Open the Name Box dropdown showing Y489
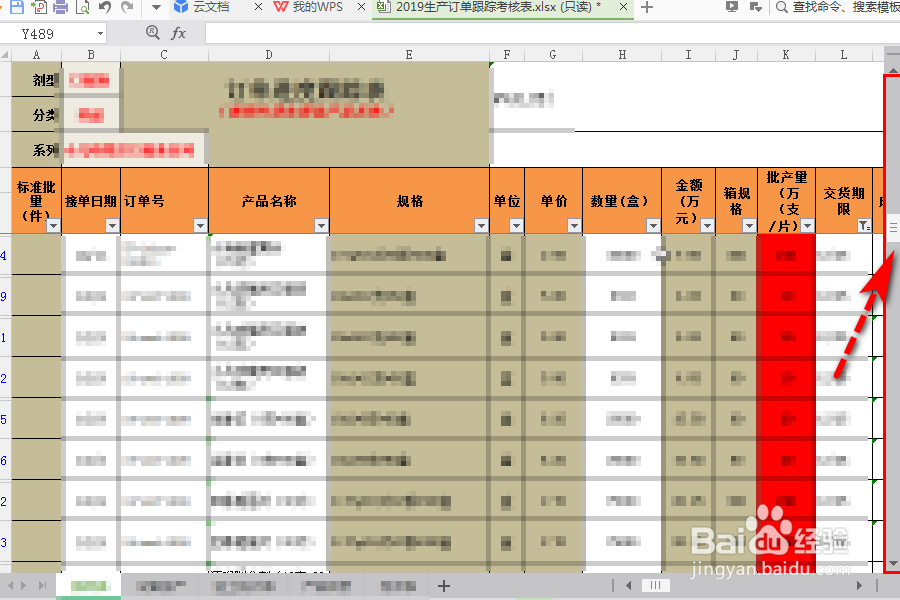This screenshot has width=900, height=600. 99,32
